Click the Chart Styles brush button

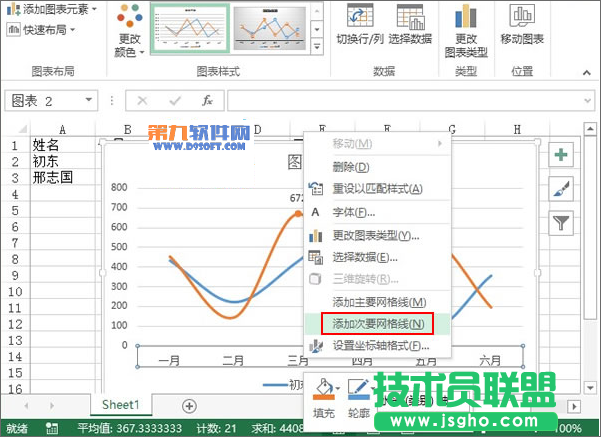pos(561,189)
